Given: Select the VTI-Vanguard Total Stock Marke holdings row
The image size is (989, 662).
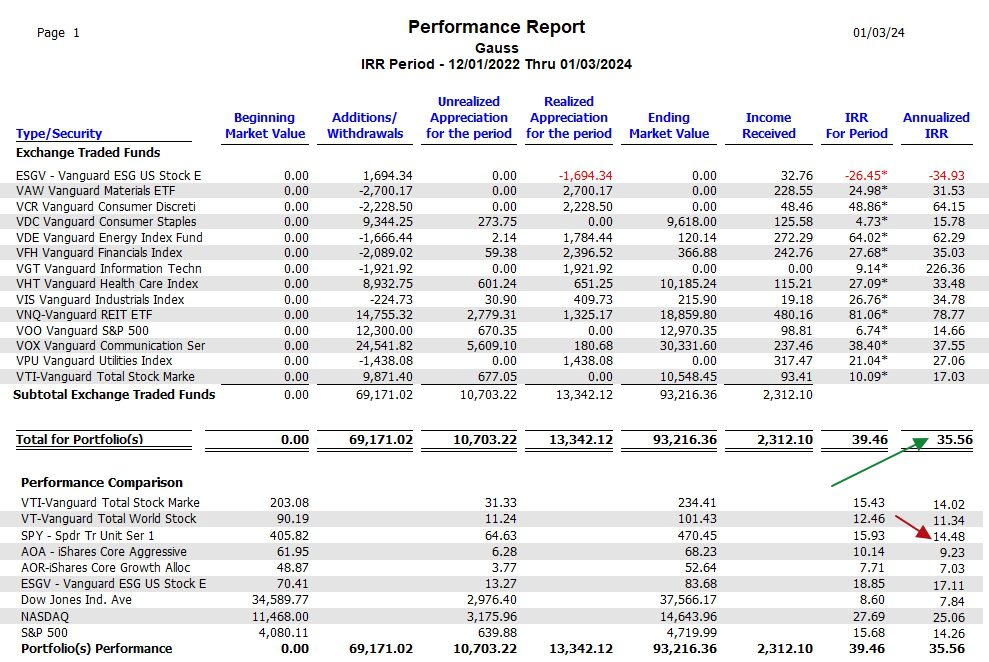Looking at the screenshot, I should tap(494, 376).
